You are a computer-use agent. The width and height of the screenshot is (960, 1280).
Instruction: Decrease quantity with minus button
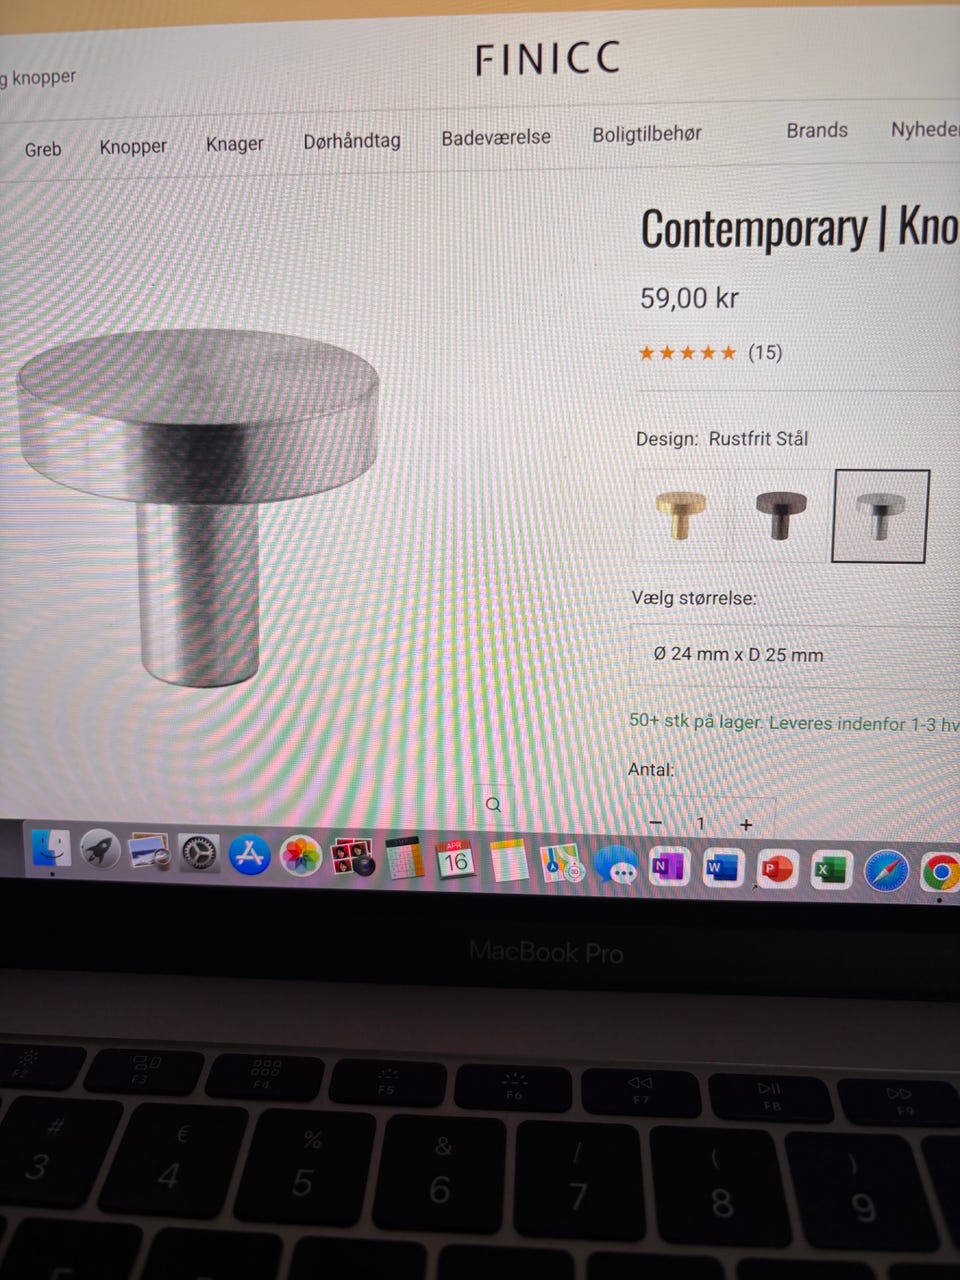[x=656, y=823]
